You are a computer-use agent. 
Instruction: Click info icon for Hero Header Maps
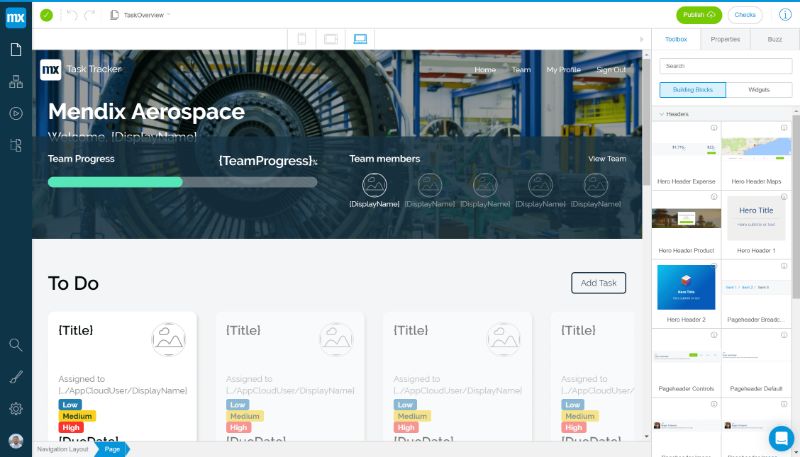click(784, 128)
